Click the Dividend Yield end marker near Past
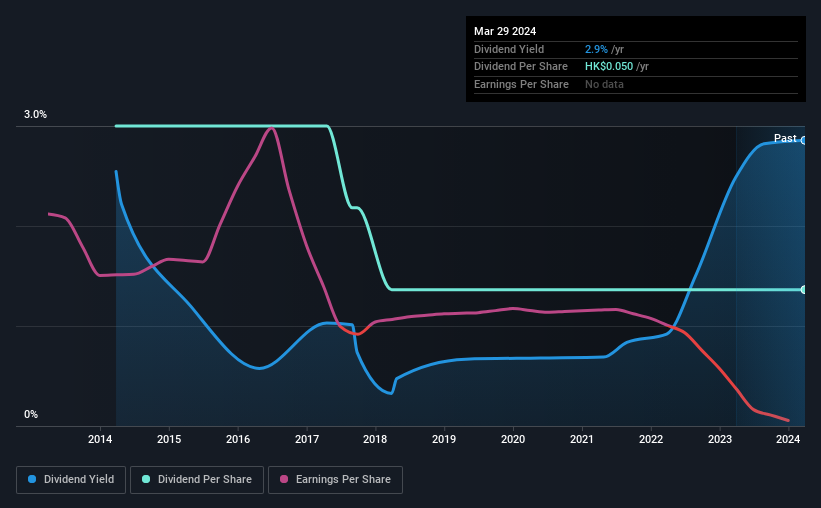This screenshot has height=508, width=821. [804, 140]
